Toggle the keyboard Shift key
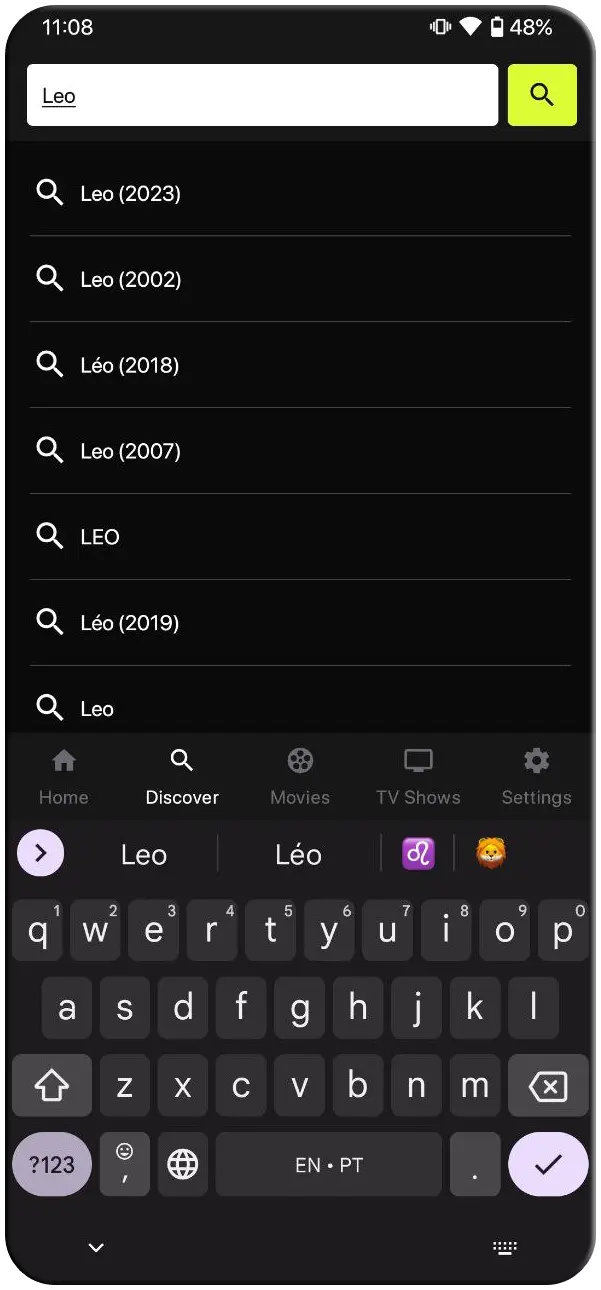Image resolution: width=601 pixels, height=1290 pixels. [x=52, y=1085]
